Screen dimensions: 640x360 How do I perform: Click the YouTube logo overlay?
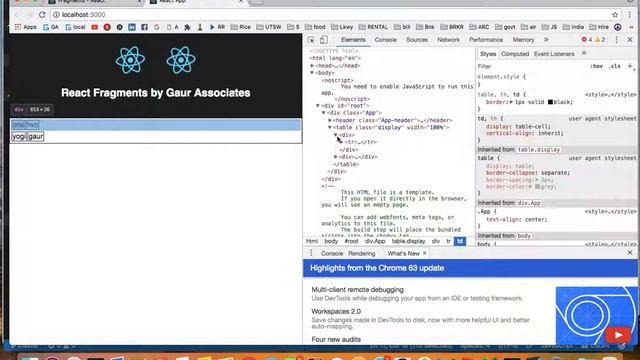(618, 336)
